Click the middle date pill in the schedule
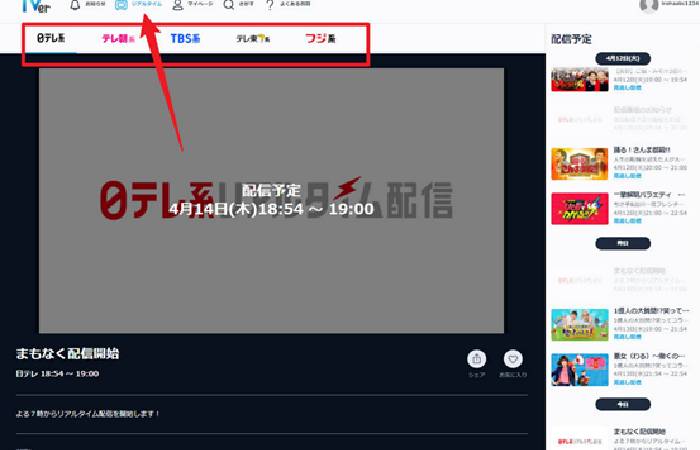 [x=623, y=243]
